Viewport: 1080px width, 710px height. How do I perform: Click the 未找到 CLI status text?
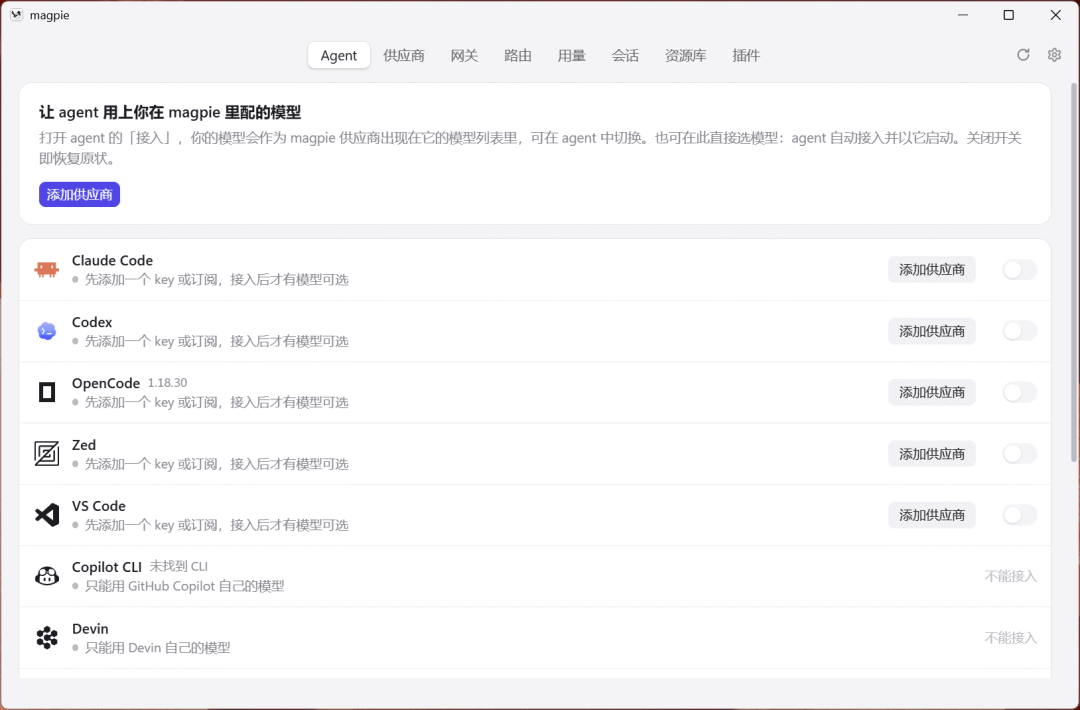point(178,567)
